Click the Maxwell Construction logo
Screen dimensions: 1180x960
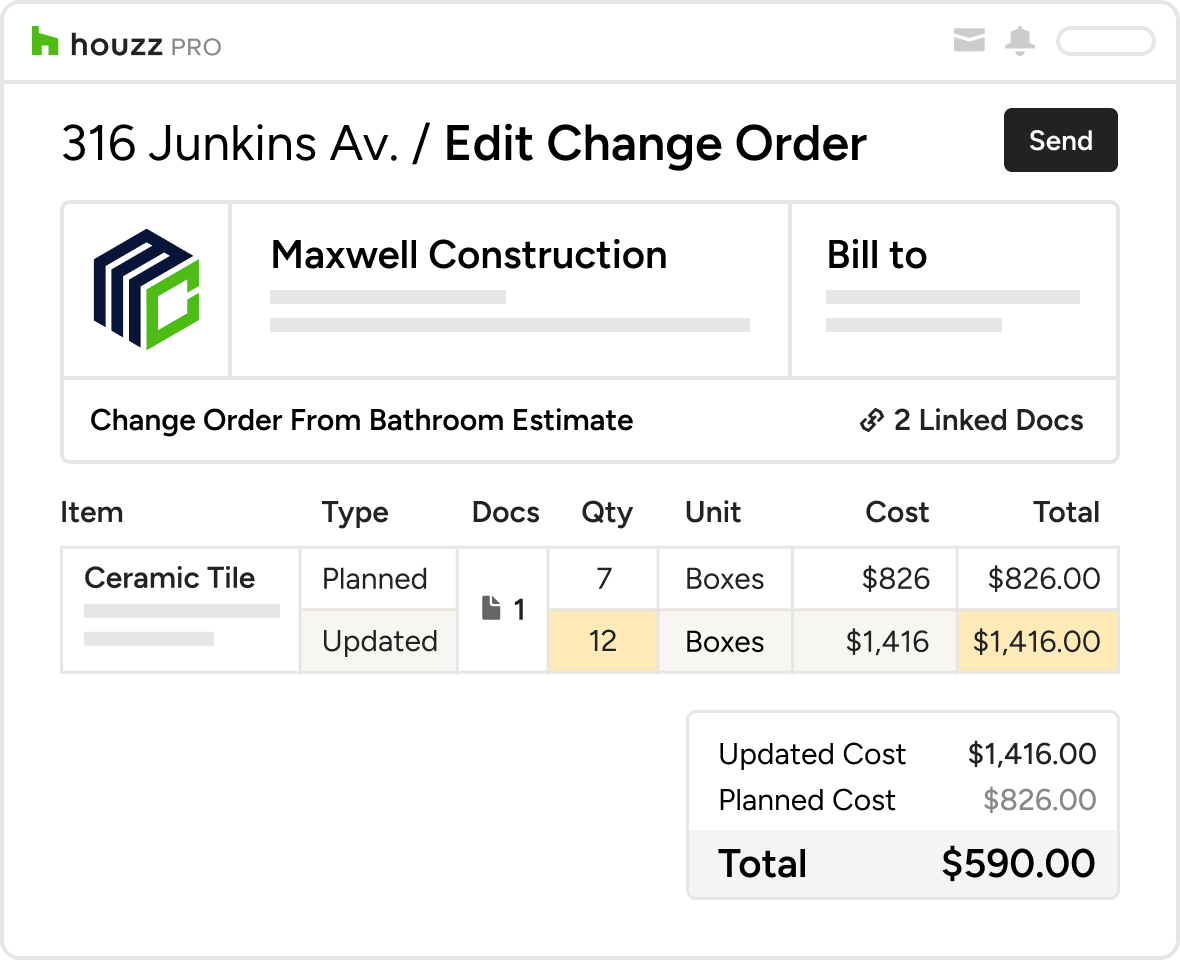147,290
